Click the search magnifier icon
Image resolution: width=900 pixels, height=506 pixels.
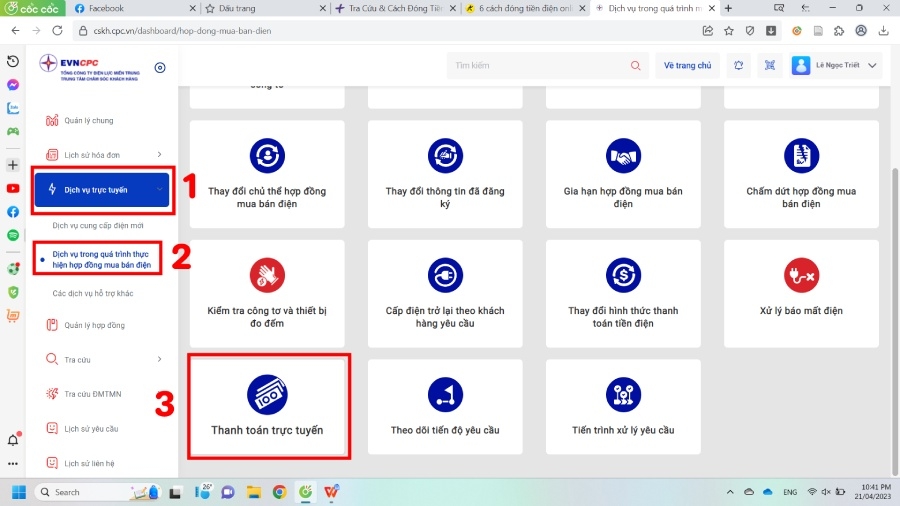point(635,65)
